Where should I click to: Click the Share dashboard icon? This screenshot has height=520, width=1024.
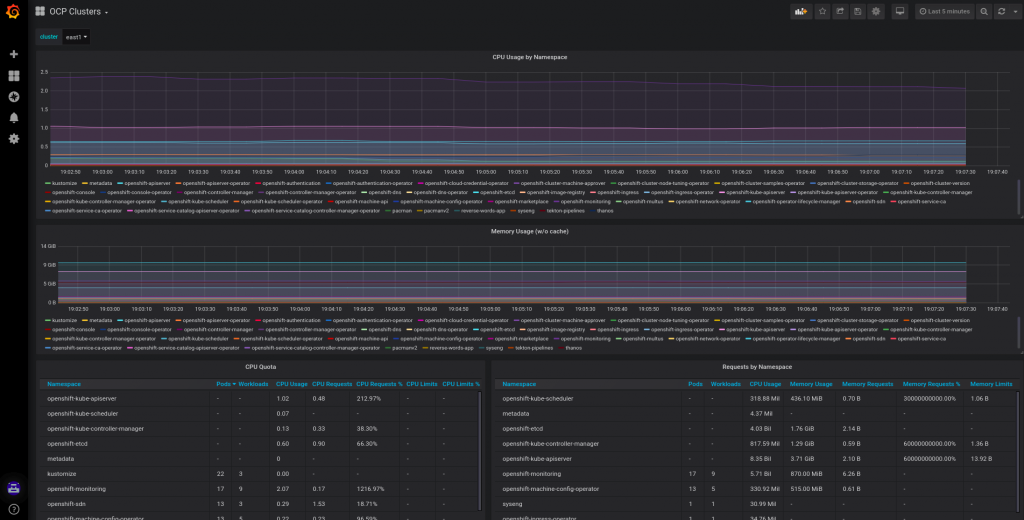pos(840,12)
